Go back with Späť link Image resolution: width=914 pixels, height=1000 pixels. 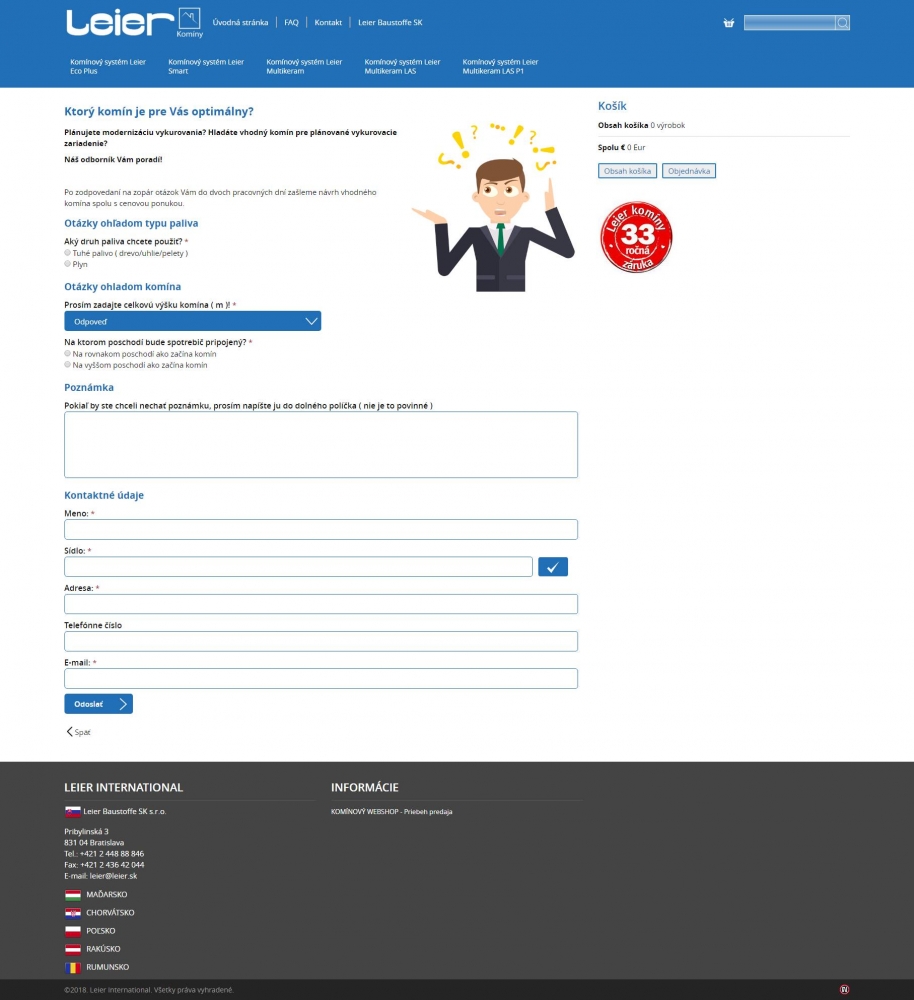pyautogui.click(x=78, y=732)
